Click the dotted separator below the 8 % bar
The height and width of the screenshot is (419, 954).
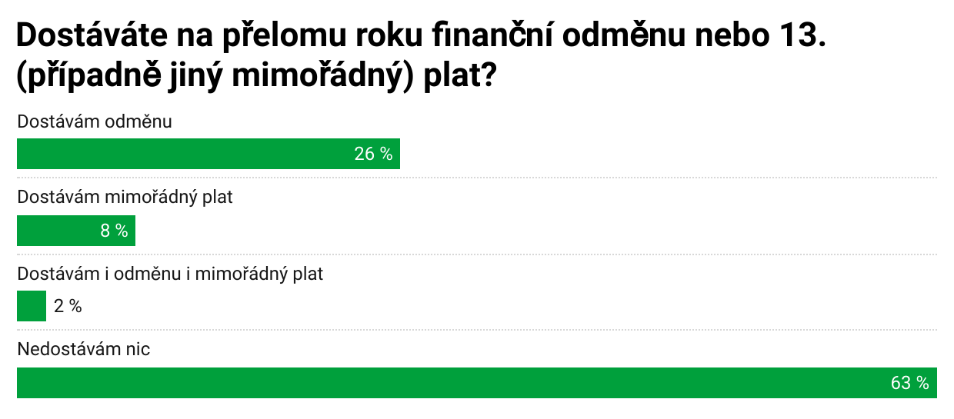477,254
